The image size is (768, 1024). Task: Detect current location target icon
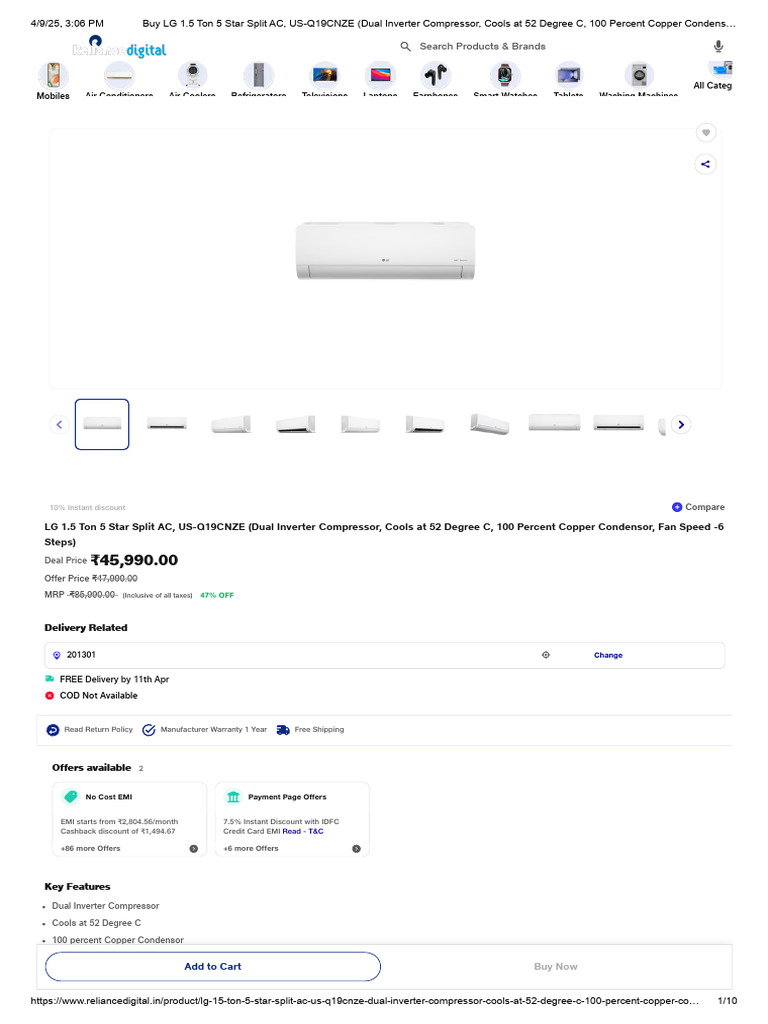pyautogui.click(x=546, y=655)
